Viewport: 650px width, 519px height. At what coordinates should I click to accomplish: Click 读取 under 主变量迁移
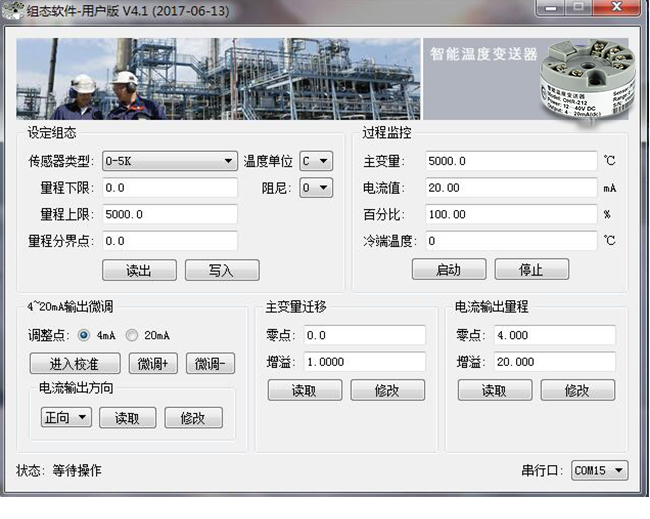tap(304, 391)
